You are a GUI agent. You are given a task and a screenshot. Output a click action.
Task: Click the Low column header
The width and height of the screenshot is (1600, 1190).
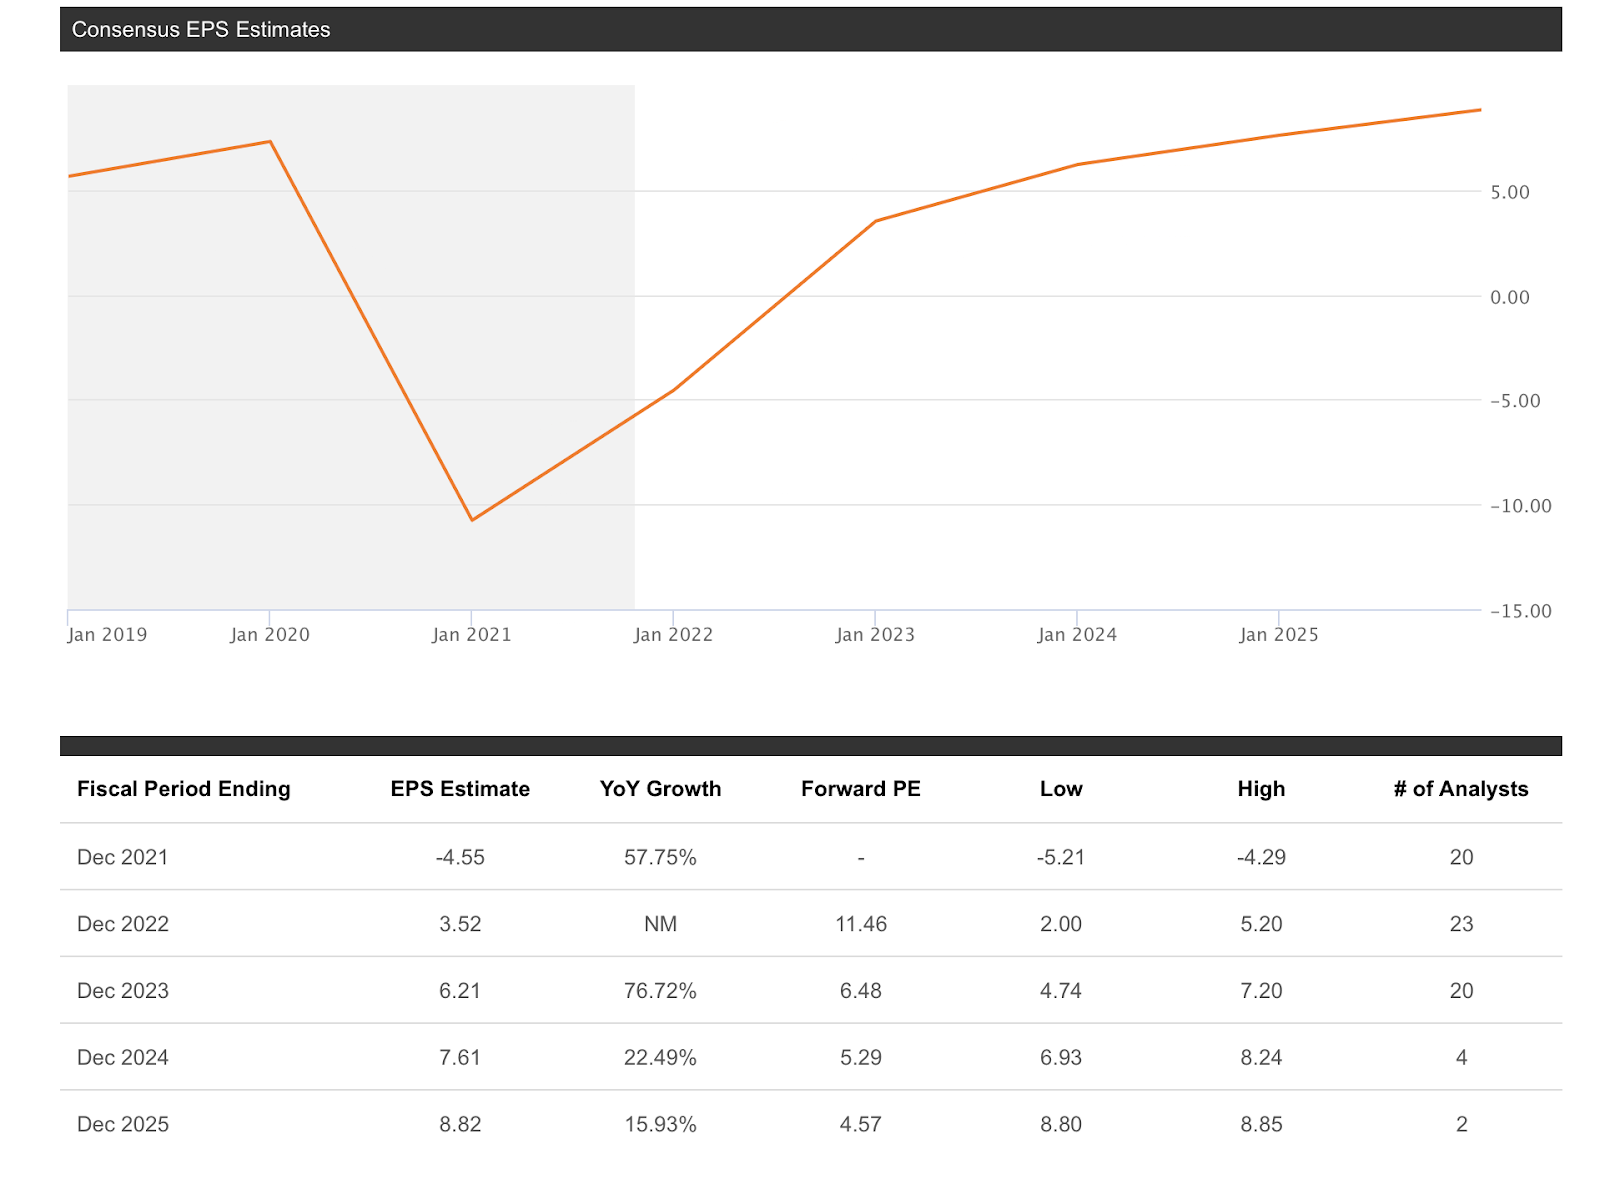(1061, 789)
